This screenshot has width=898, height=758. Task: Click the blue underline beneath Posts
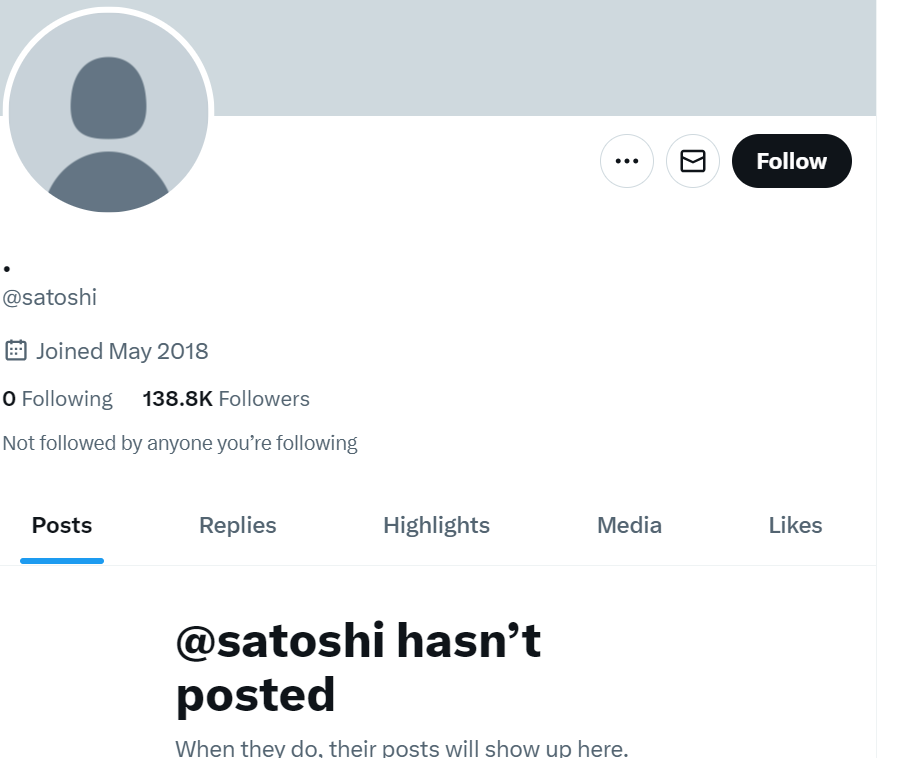click(62, 561)
